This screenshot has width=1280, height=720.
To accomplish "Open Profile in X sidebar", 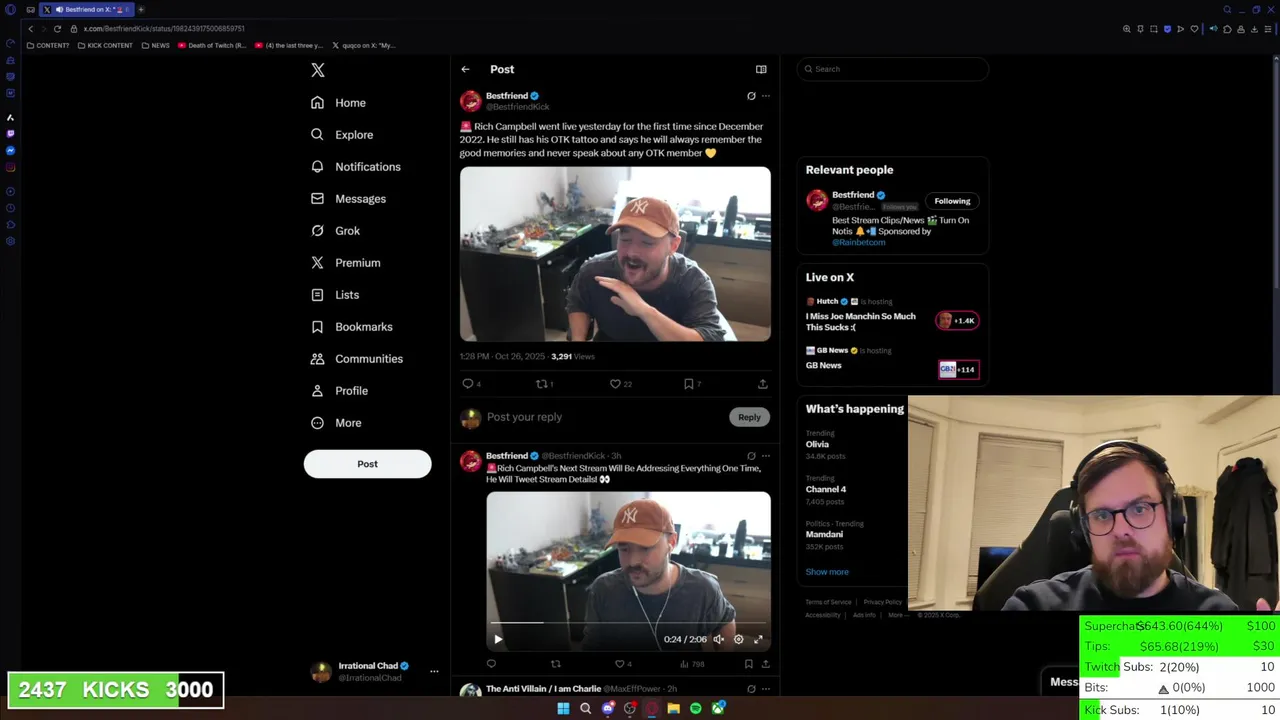I will (339, 391).
